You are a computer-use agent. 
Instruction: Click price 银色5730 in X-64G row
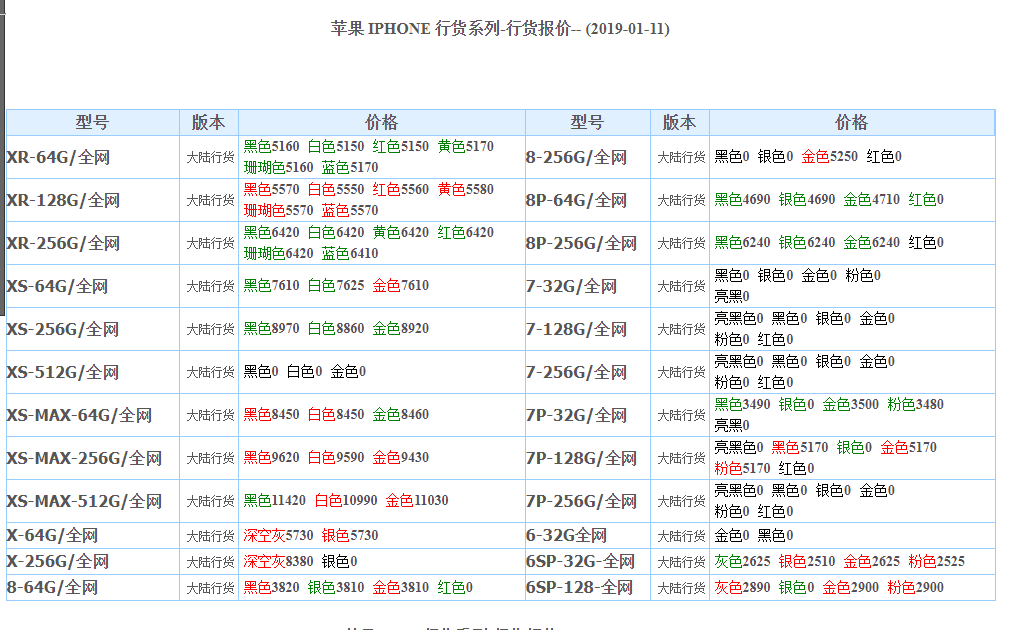[x=350, y=536]
